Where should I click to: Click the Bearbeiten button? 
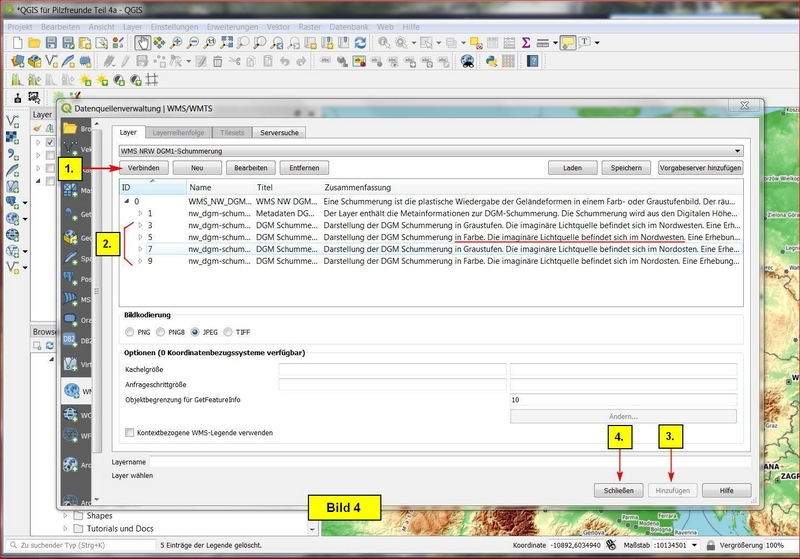tap(251, 168)
